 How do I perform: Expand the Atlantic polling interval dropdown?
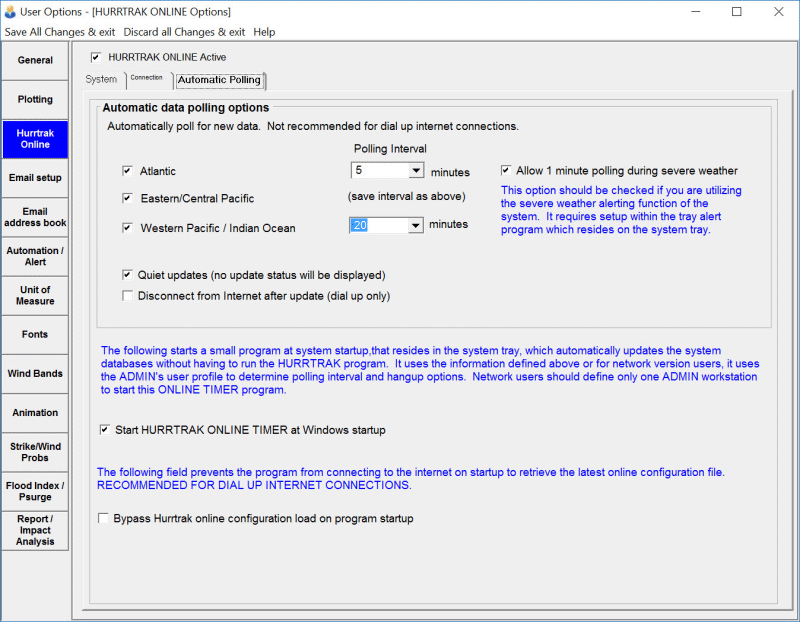pos(416,171)
